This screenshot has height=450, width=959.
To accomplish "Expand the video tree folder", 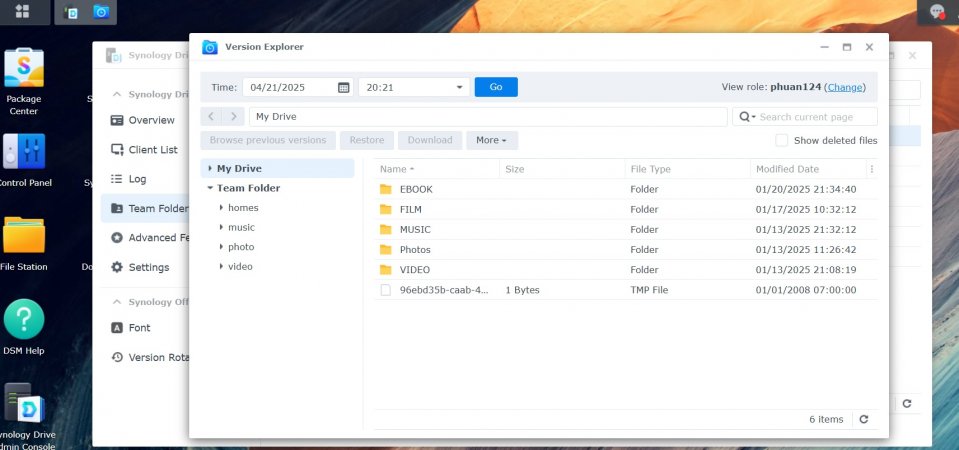I will pos(221,267).
